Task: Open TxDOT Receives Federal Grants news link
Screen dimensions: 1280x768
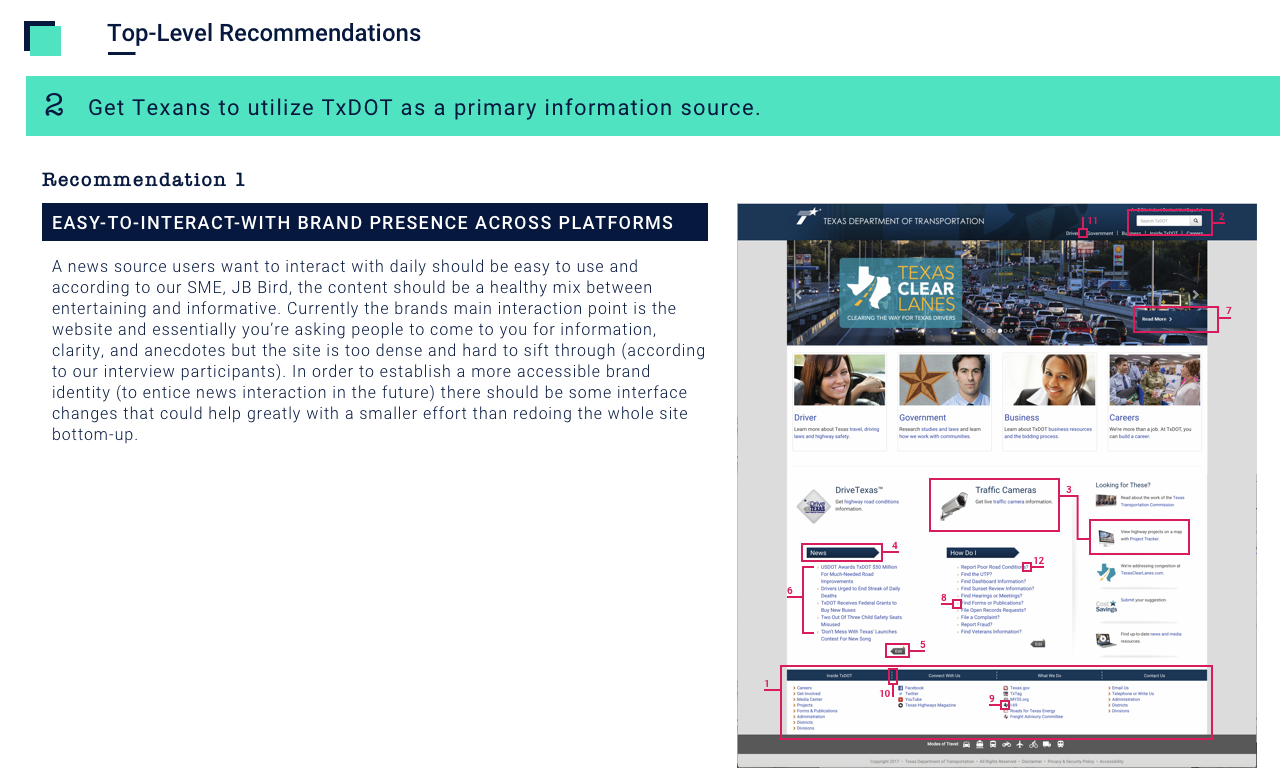Action: click(859, 606)
